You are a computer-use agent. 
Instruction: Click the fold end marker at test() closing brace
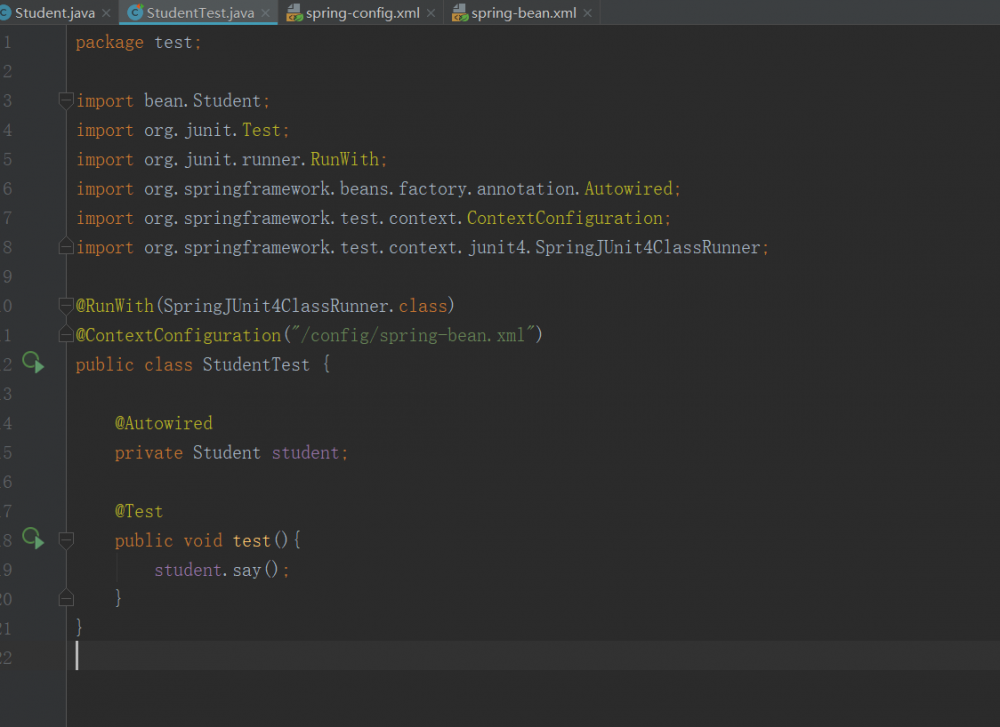pos(66,598)
